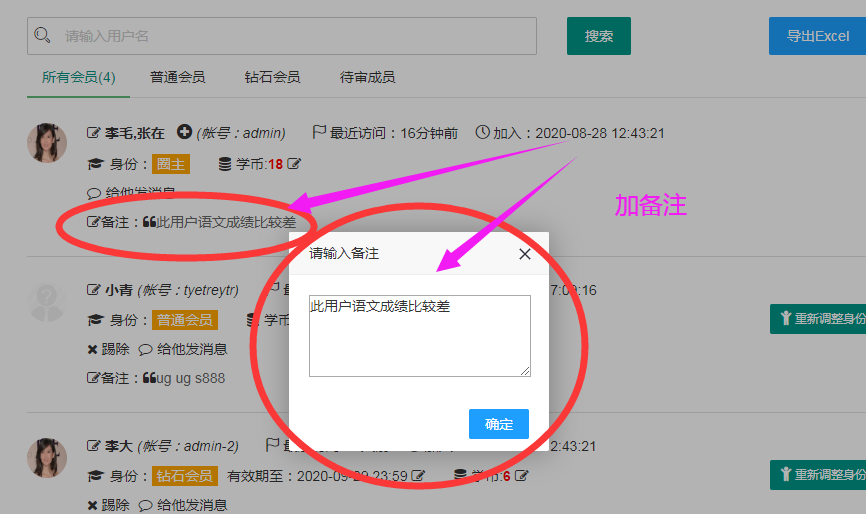
Task: Click the magnifier icon in search box
Action: click(42, 35)
